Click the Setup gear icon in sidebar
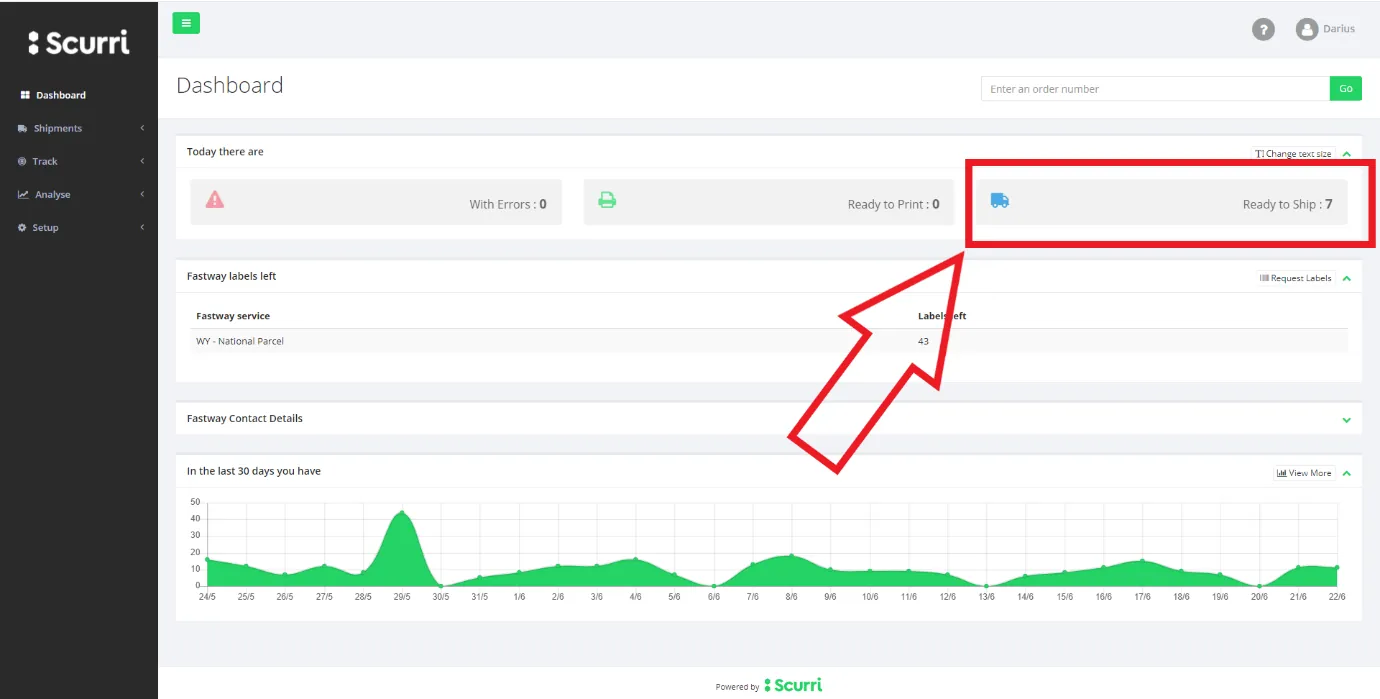 pos(22,227)
